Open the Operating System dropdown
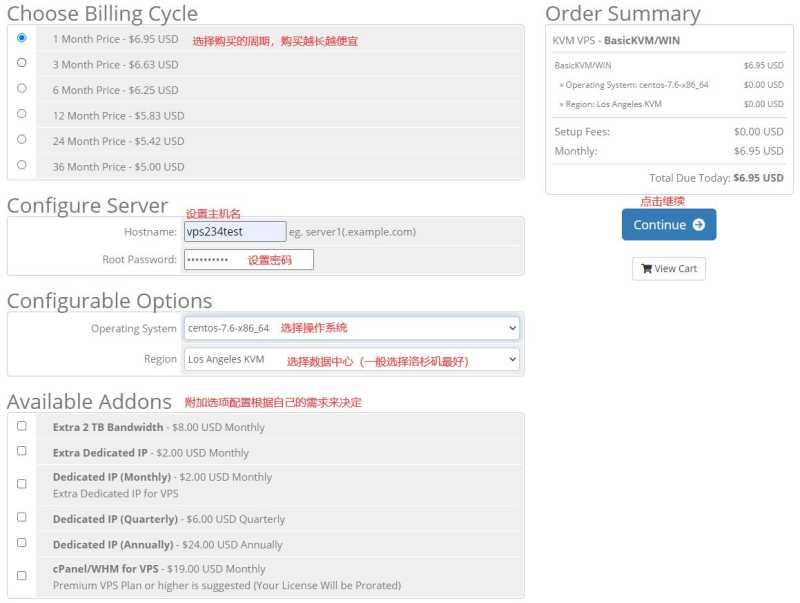Screen dimensions: 800x603 (352, 328)
